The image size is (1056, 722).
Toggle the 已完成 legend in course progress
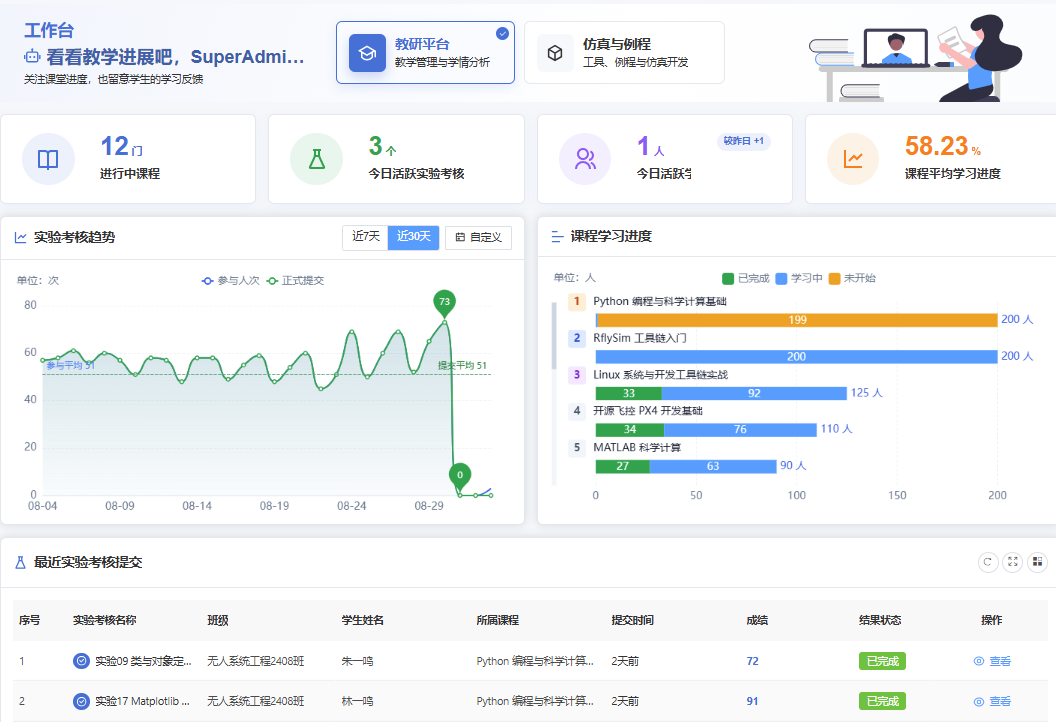point(746,278)
